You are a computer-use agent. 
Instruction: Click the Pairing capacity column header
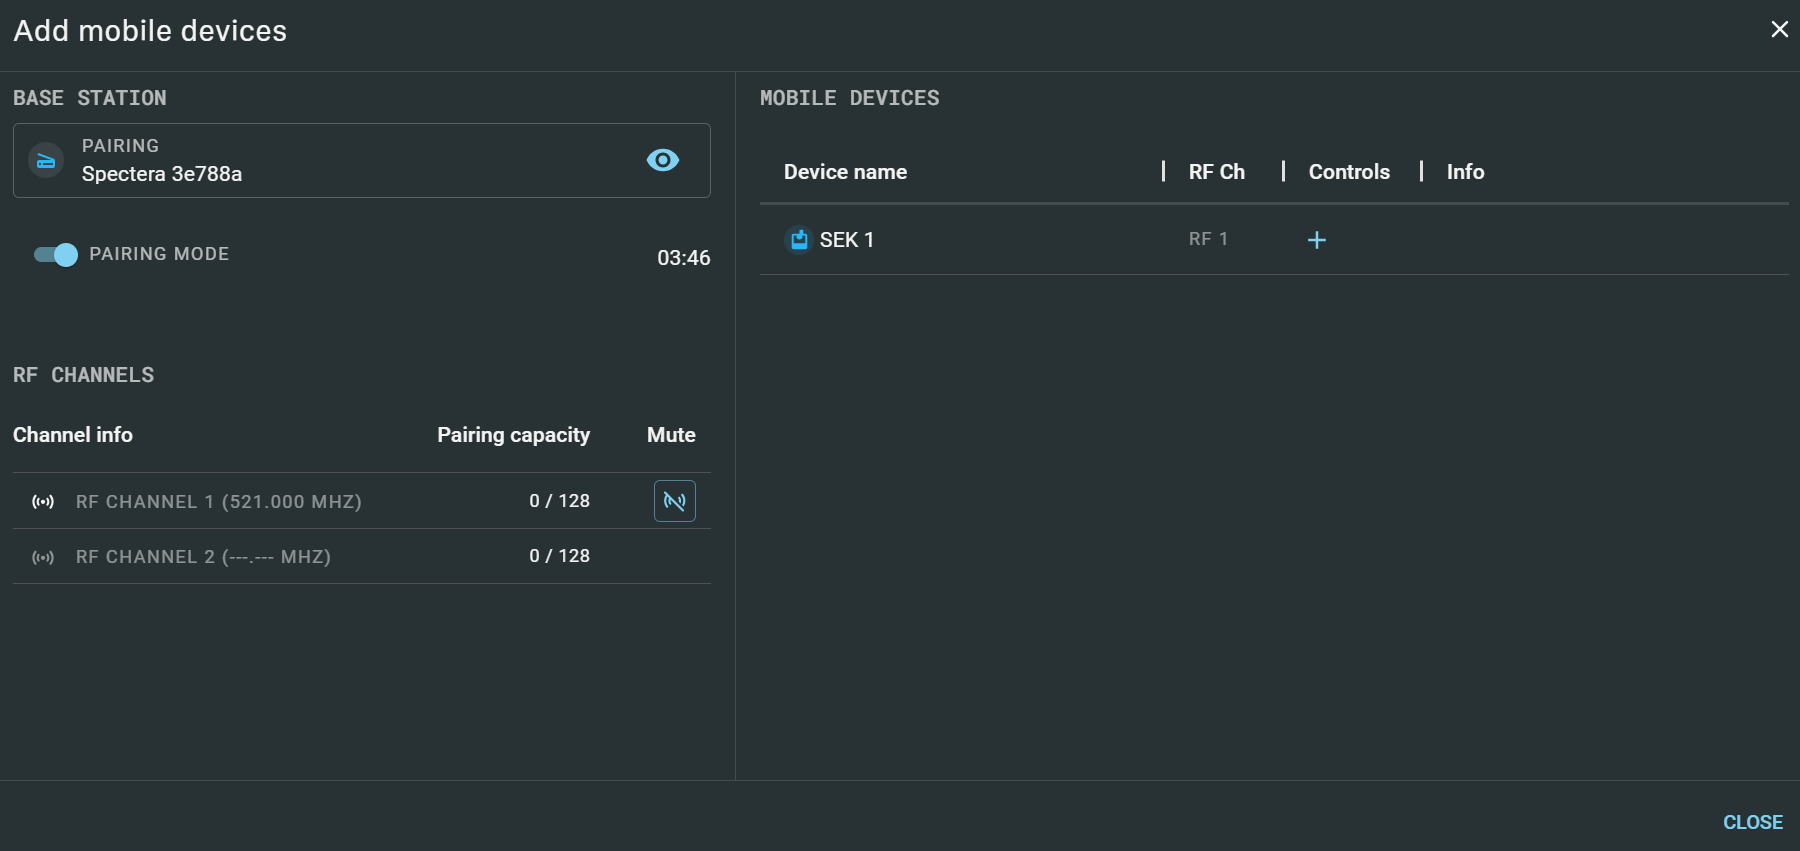tap(513, 435)
